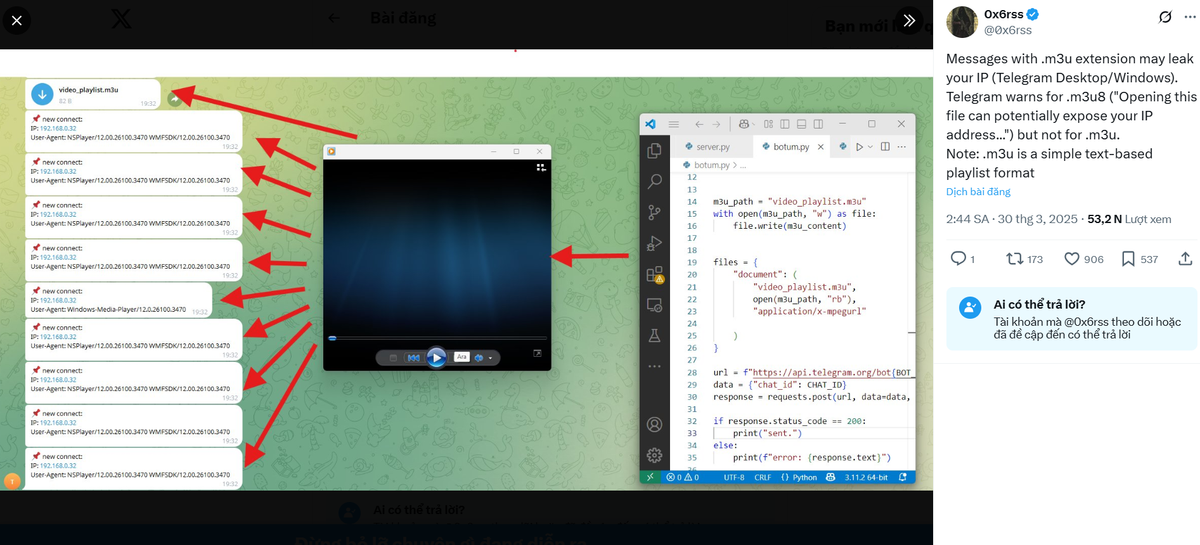Open VS Code Search icon in sidebar
This screenshot has width=1200, height=545.
tap(655, 181)
